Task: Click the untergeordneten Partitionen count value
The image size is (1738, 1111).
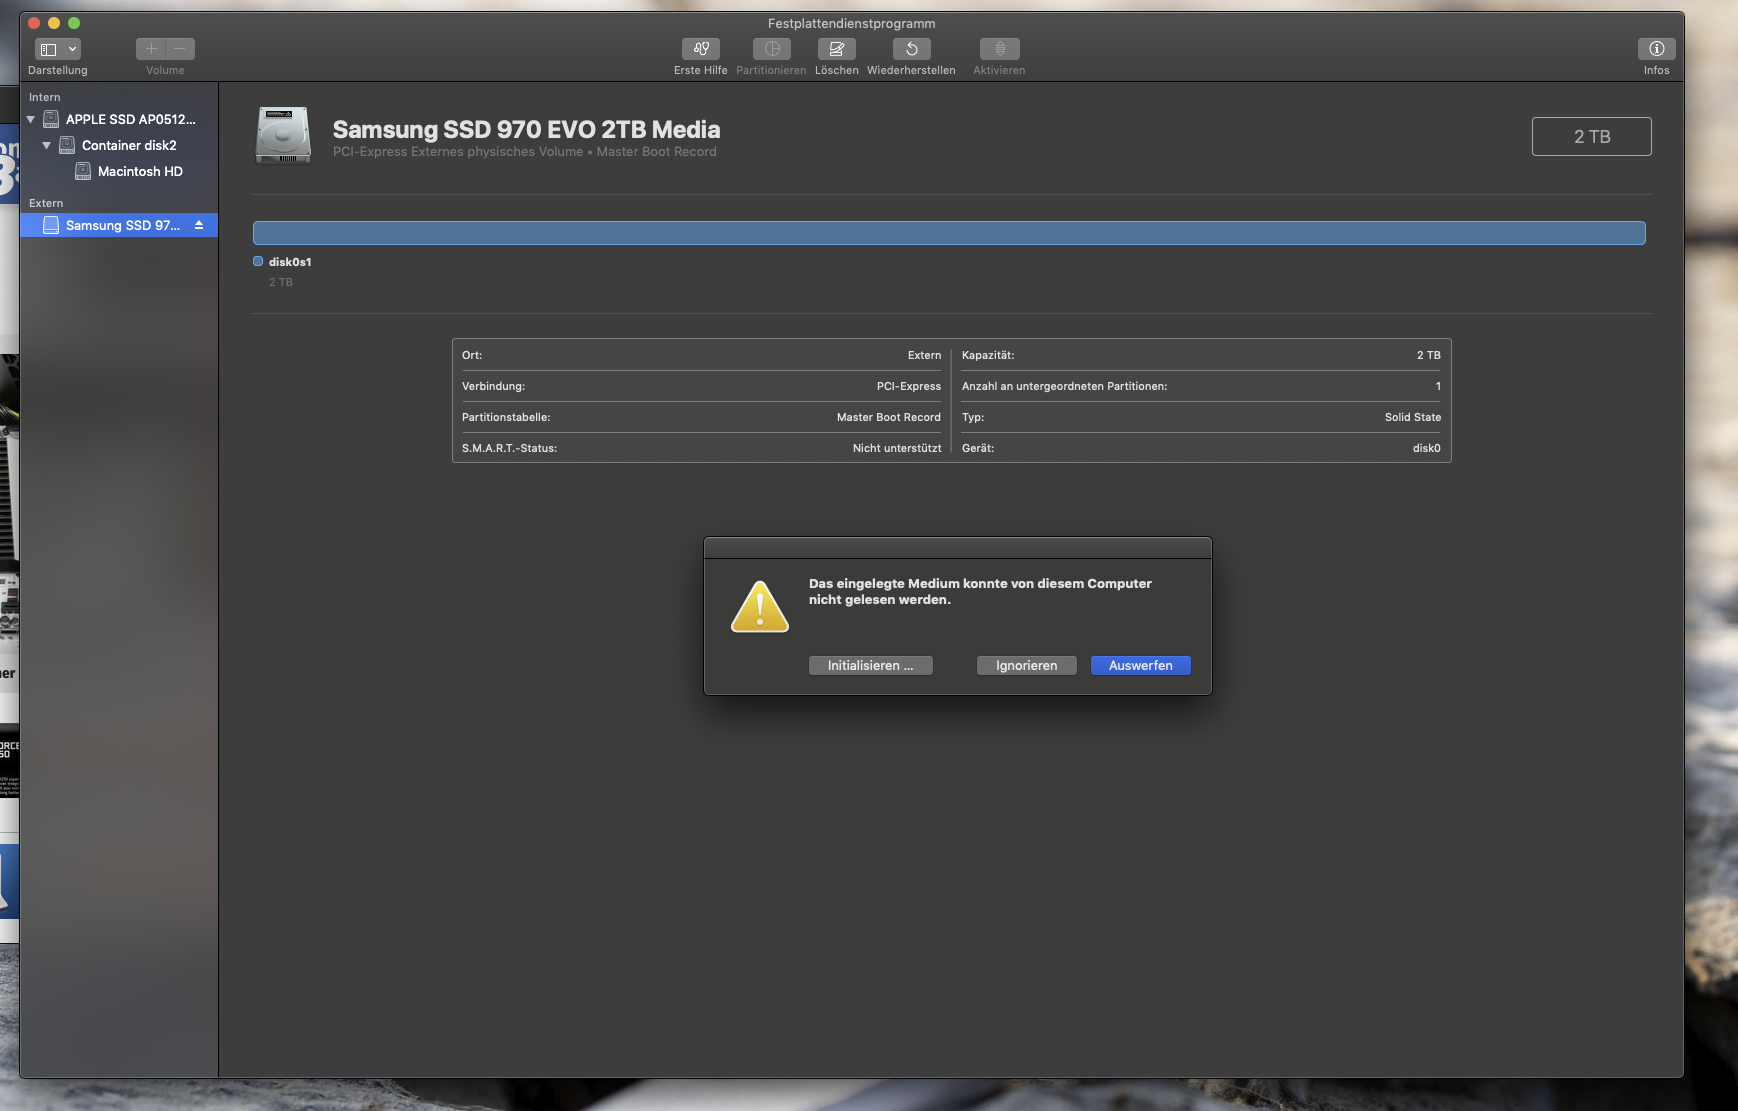Action: [x=1438, y=386]
